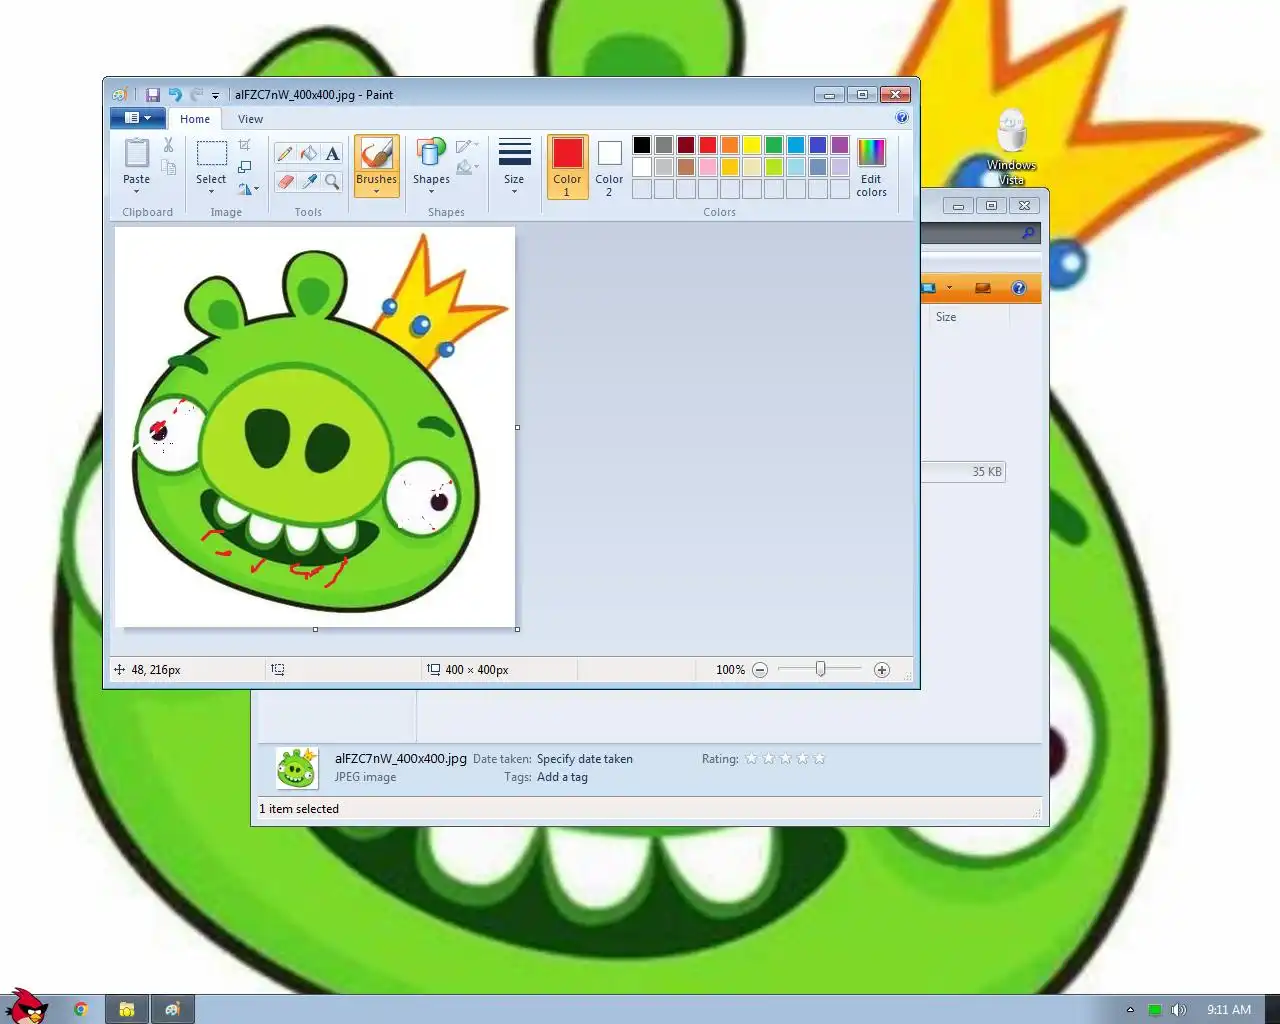
Task: Select the Fill with color bucket tool
Action: 309,153
